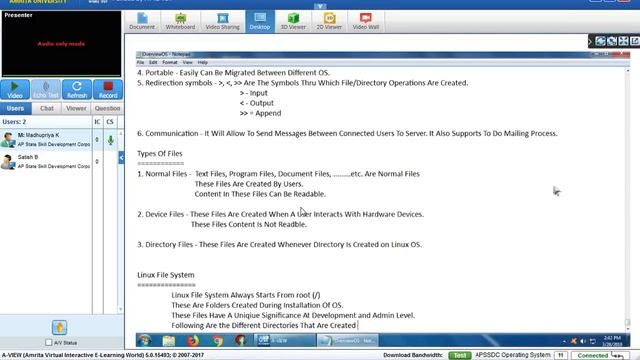
Task: Collapse the users side panel arrow
Action: click(x=121, y=158)
